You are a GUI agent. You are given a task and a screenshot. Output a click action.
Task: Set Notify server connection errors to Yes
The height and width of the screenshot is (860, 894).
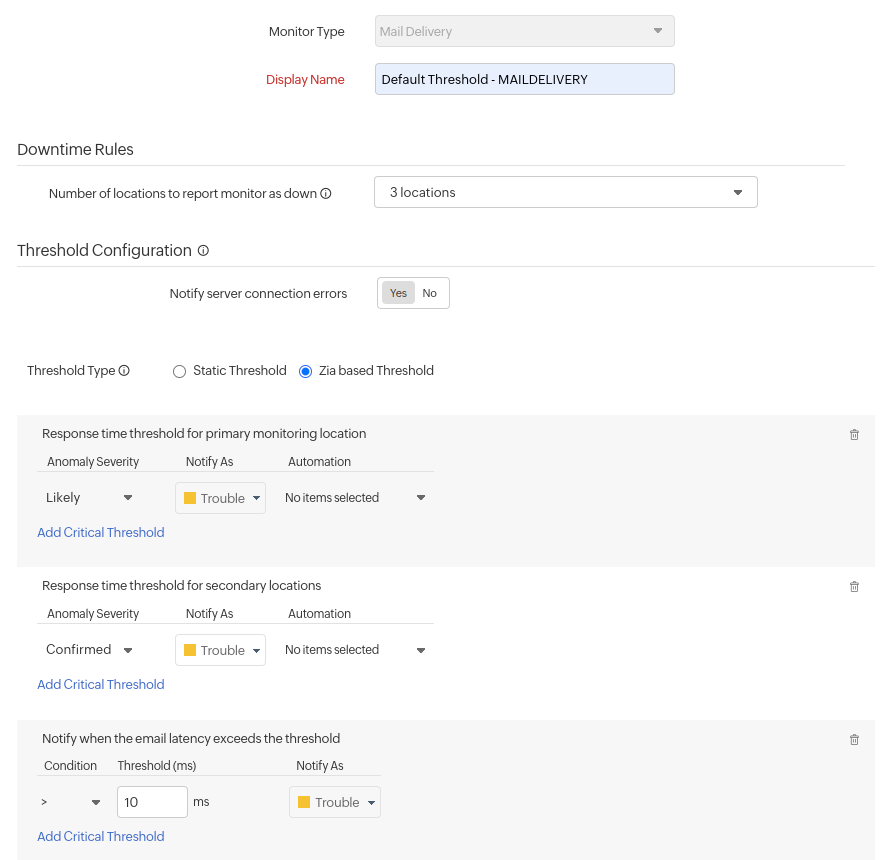tap(398, 293)
